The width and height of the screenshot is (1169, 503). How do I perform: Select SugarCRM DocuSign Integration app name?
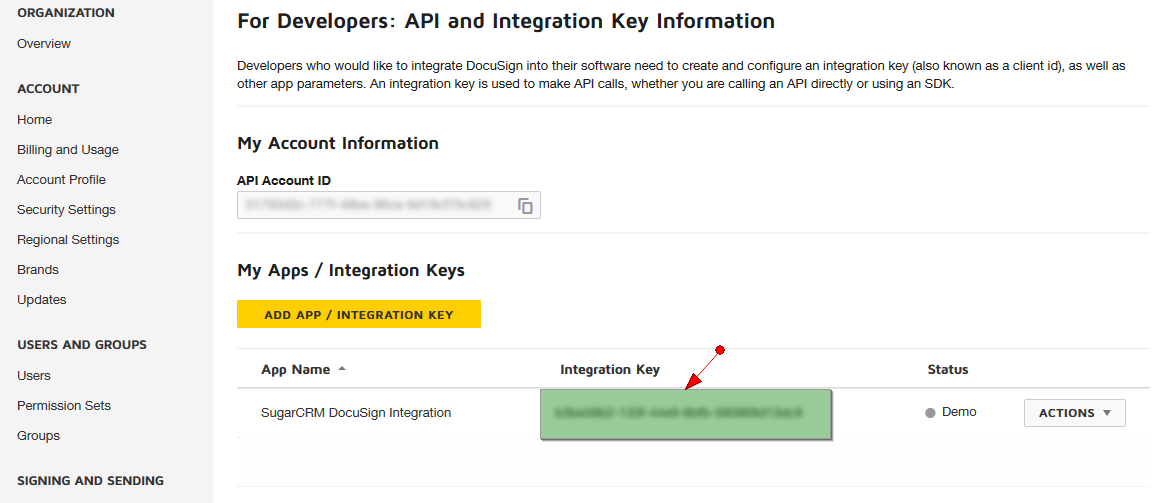356,412
